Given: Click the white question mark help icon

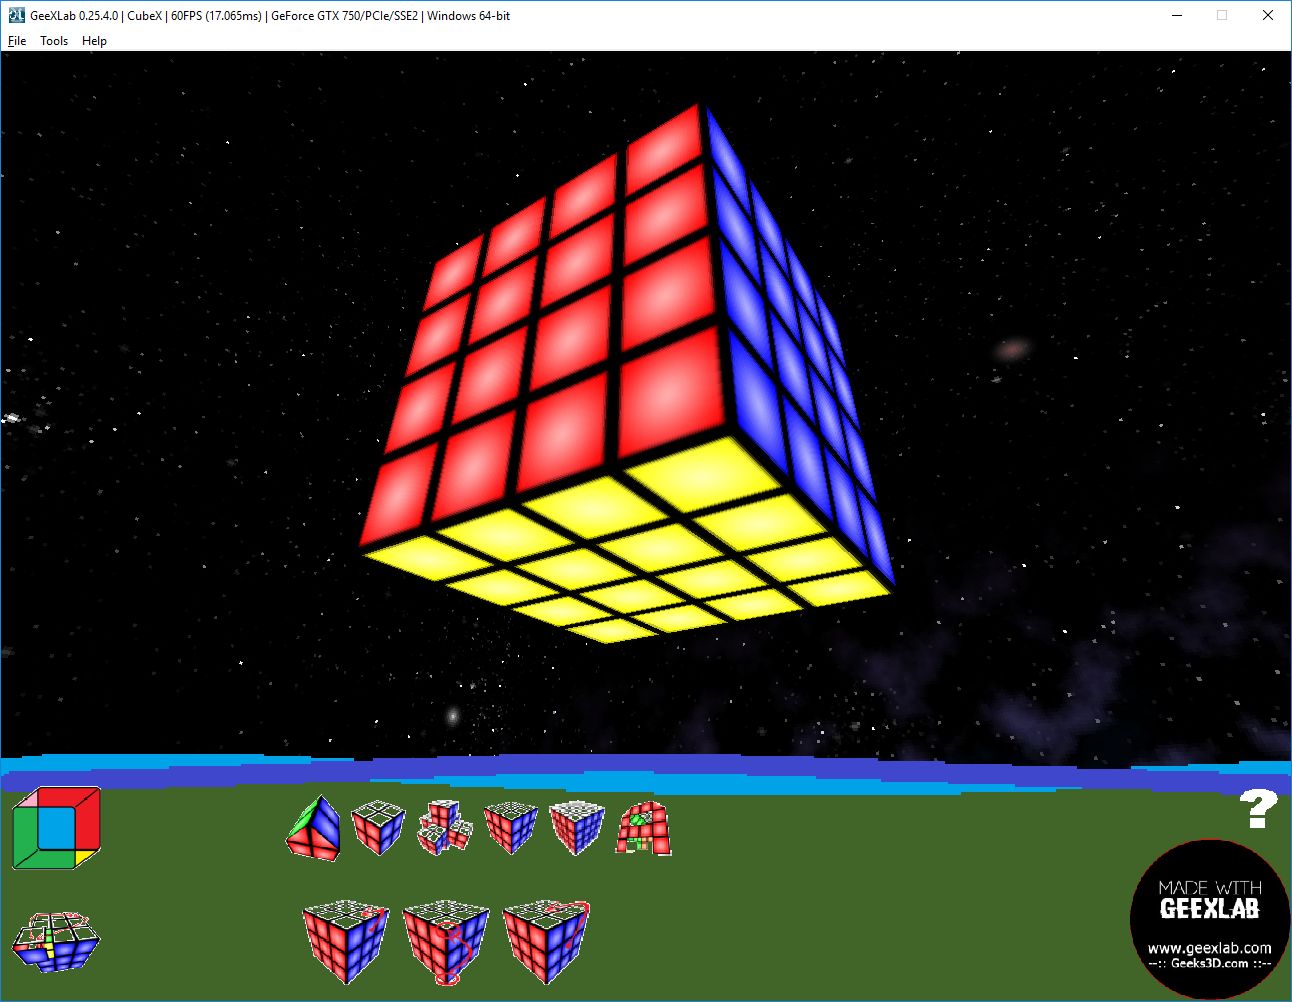Looking at the screenshot, I should click(1258, 808).
